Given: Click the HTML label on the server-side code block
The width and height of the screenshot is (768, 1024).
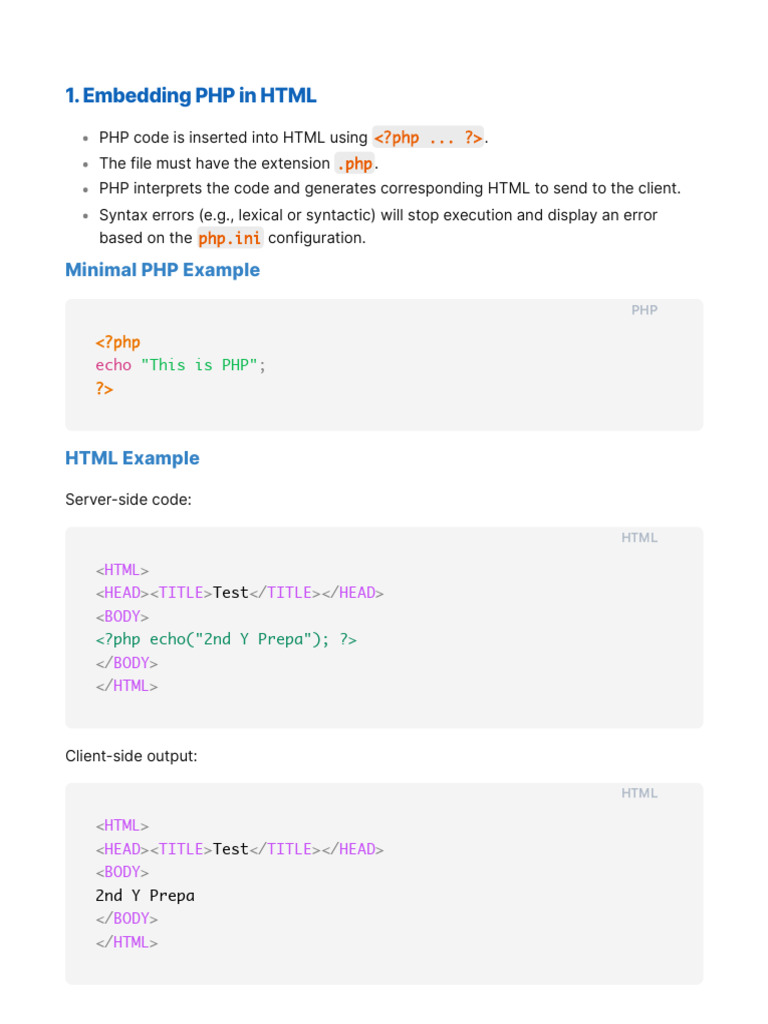Looking at the screenshot, I should pyautogui.click(x=639, y=538).
